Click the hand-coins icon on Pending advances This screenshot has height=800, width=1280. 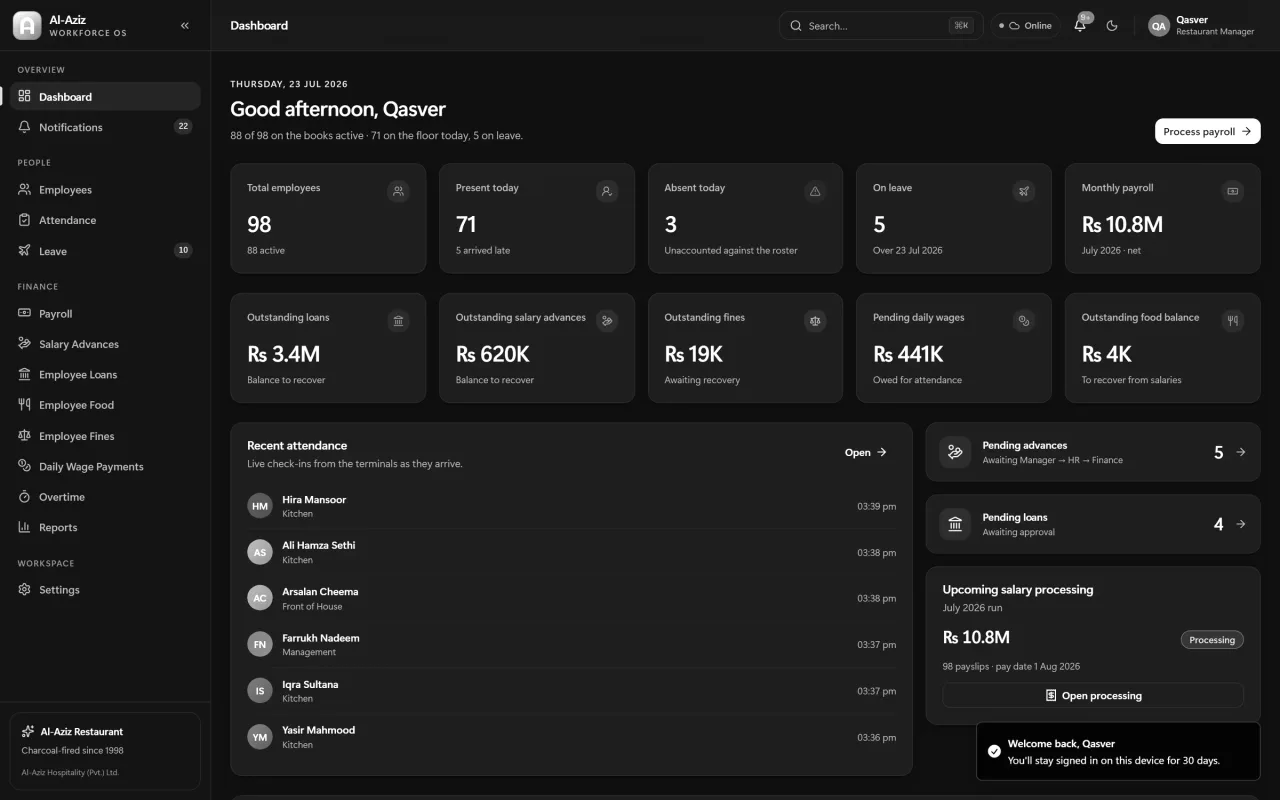tap(955, 452)
